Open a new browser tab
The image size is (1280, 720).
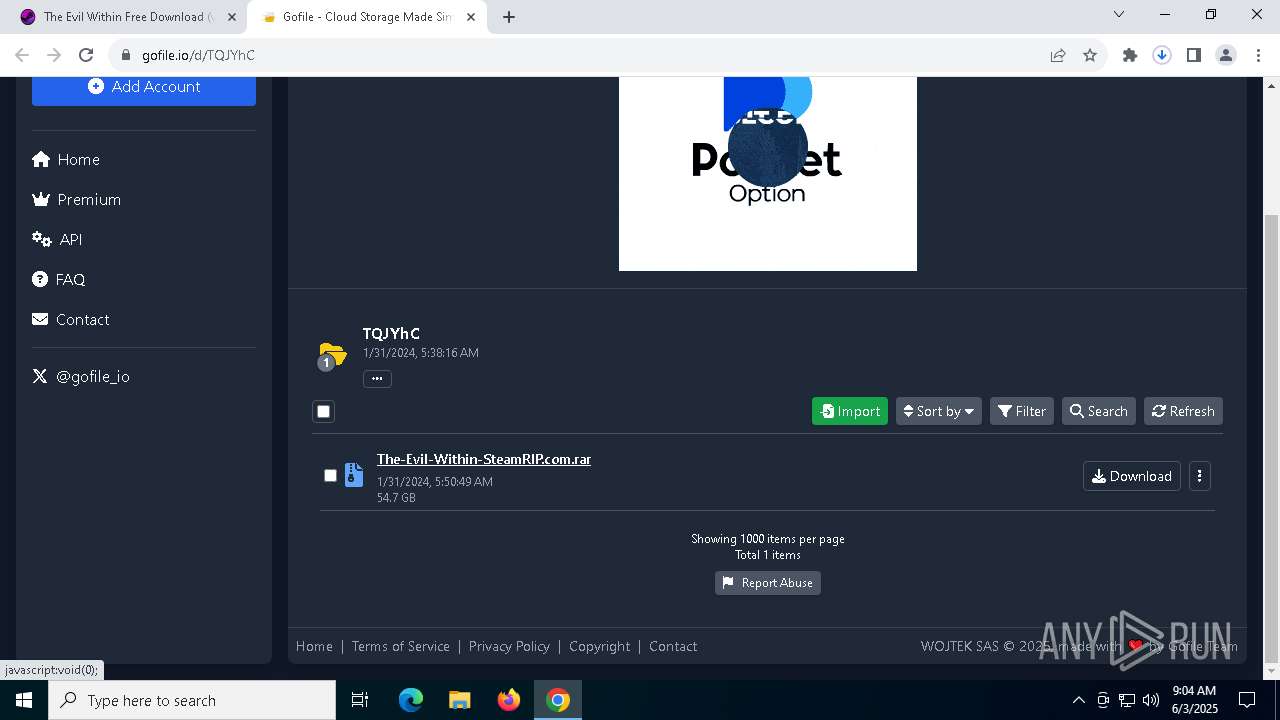pos(509,17)
